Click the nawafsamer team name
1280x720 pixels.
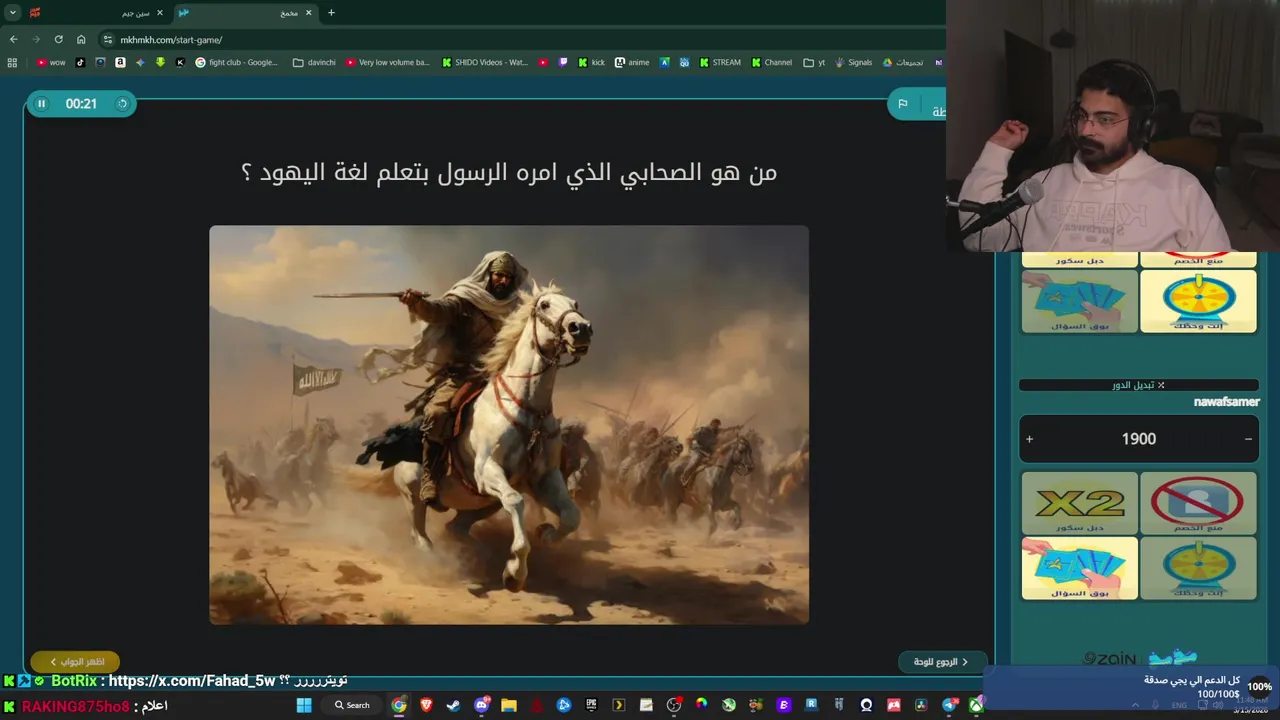point(1226,402)
